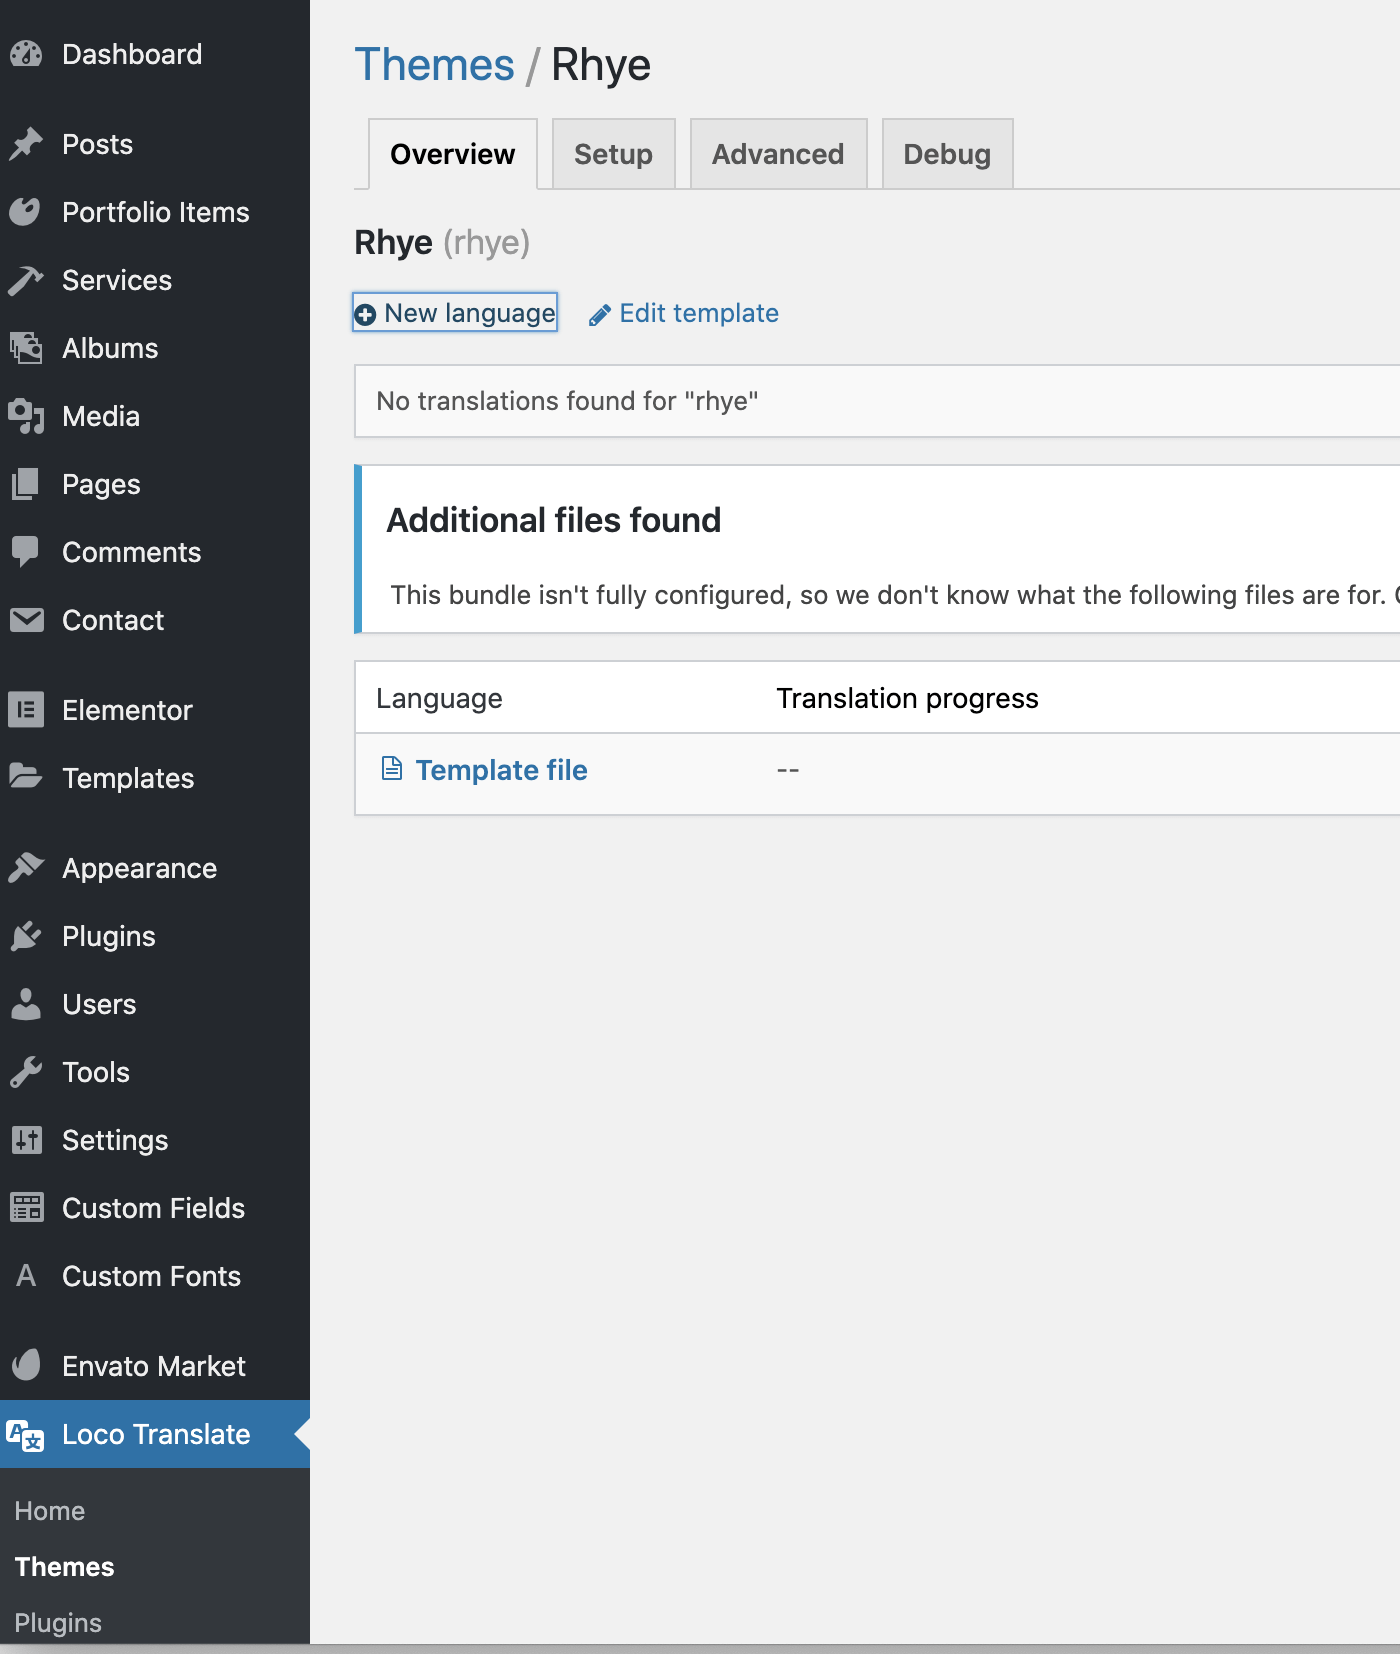Click the Posts pushpin icon

[26, 144]
